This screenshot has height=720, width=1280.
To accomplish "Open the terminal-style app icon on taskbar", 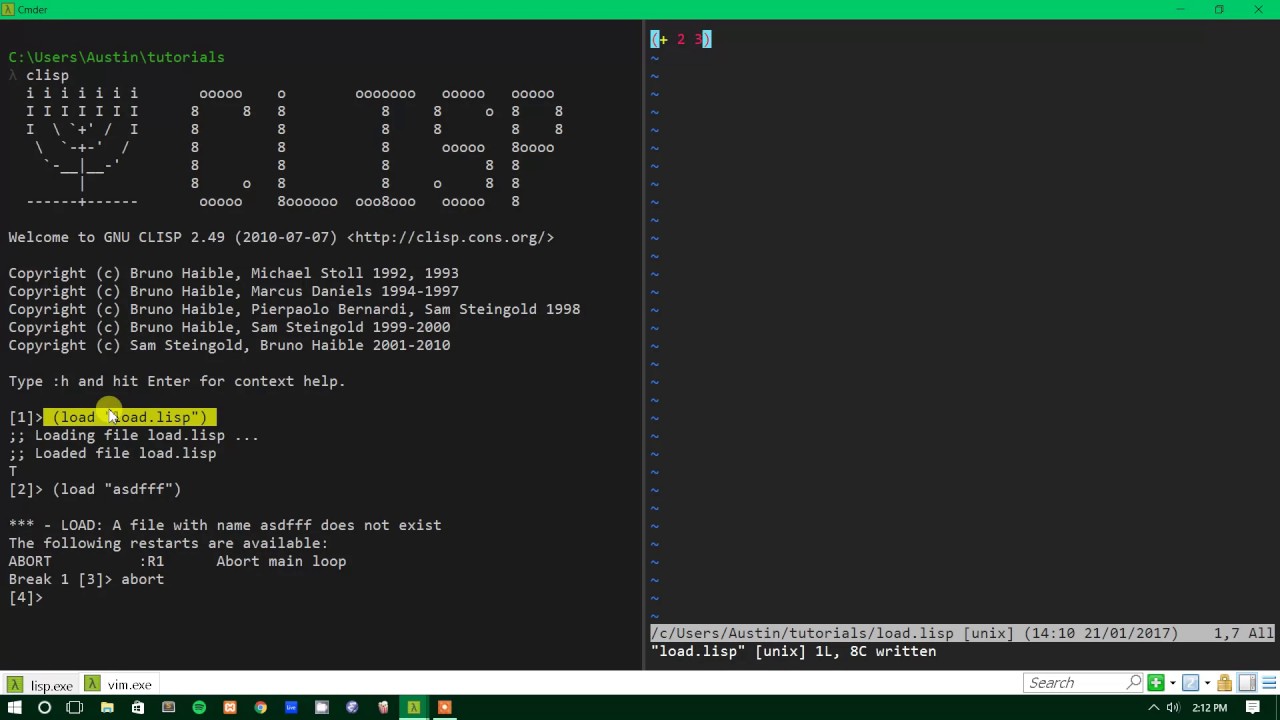I will (x=168, y=708).
